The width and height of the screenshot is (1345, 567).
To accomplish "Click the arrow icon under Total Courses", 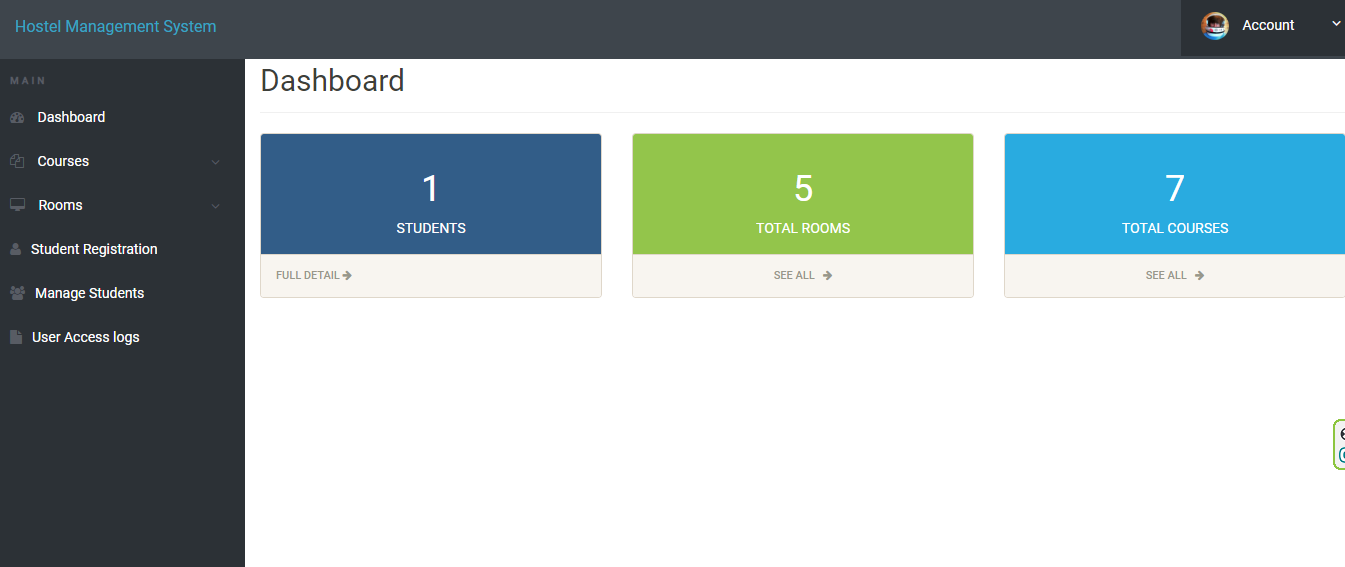I will click(1200, 275).
